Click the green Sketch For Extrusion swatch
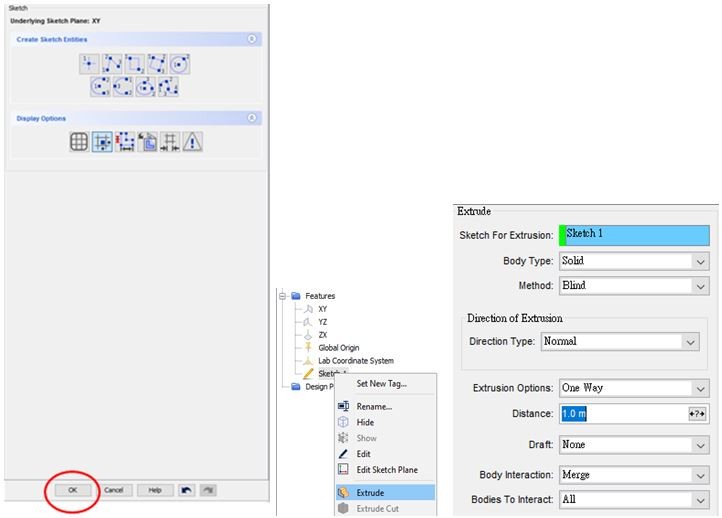Image resolution: width=722 pixels, height=518 pixels. click(x=562, y=235)
